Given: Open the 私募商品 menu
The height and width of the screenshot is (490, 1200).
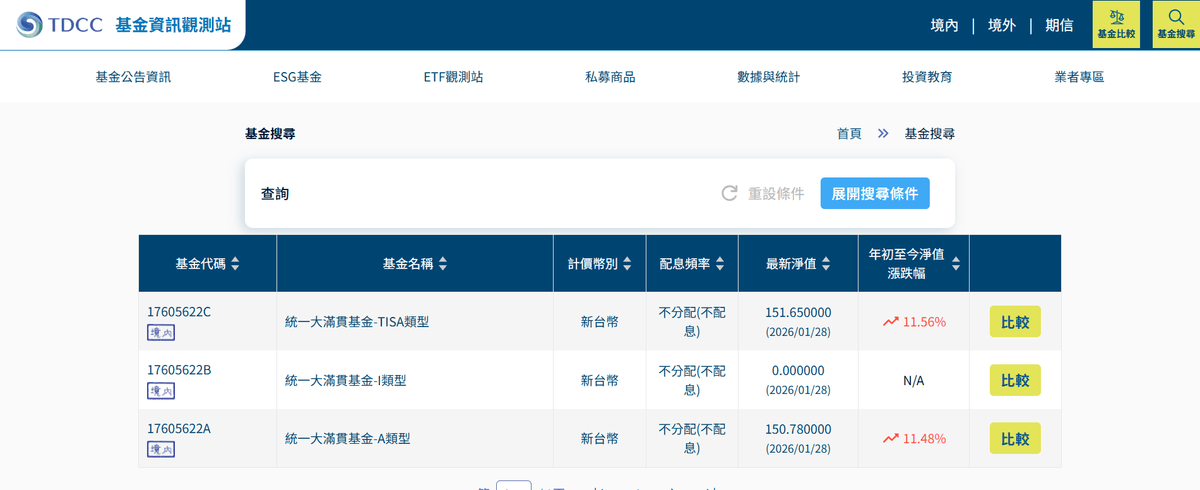Looking at the screenshot, I should [610, 77].
